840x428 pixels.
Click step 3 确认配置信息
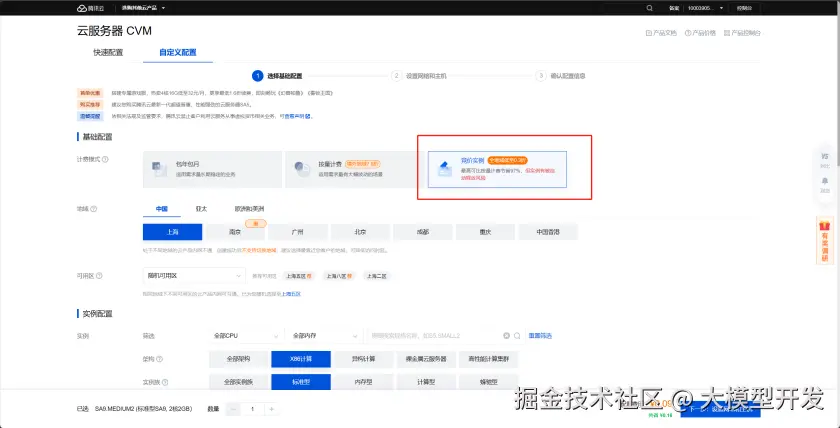point(560,76)
